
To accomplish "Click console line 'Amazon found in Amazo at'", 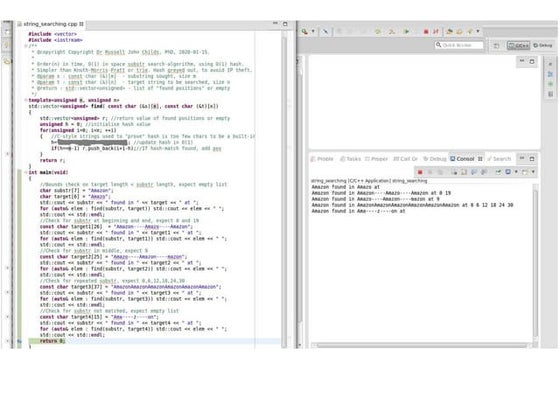I will click(346, 187).
